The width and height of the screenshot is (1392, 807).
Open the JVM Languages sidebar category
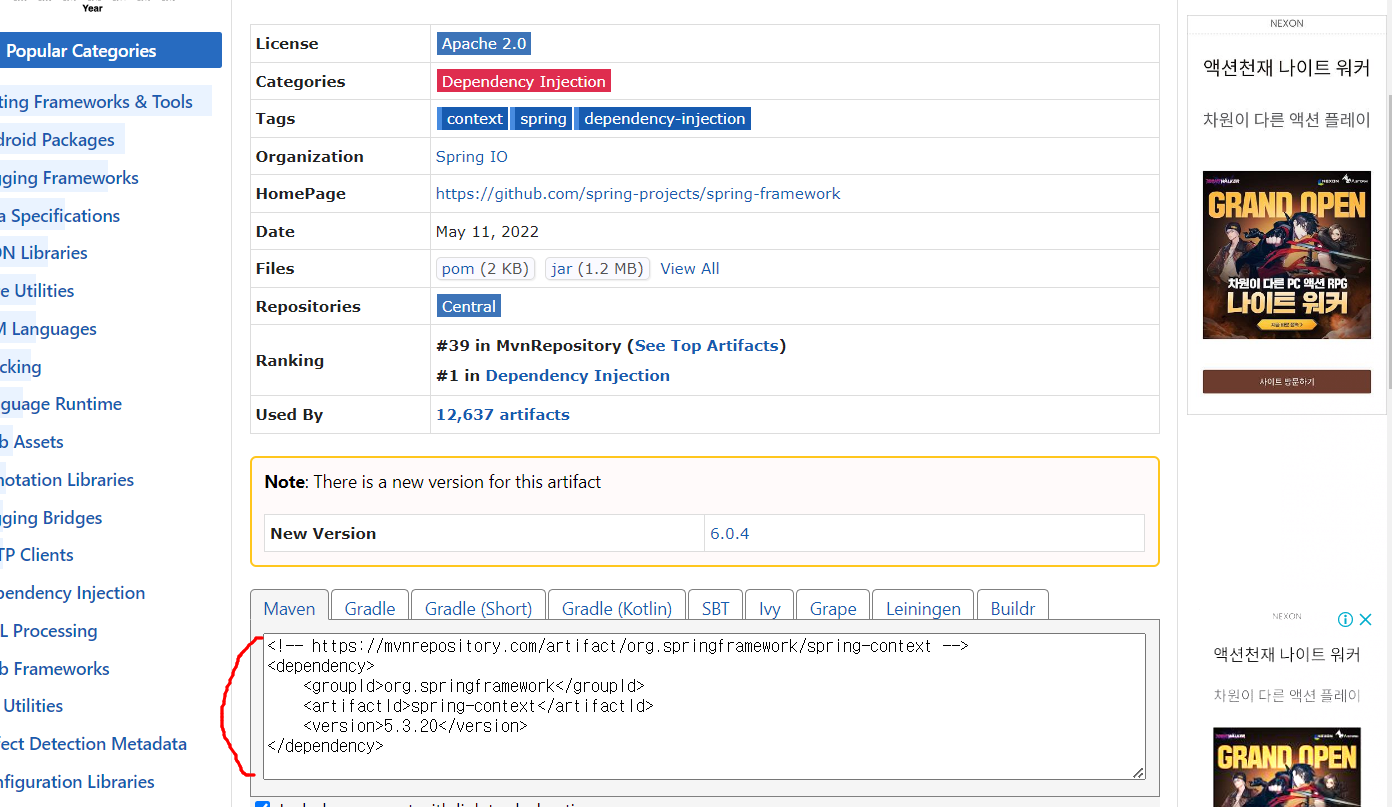point(48,329)
